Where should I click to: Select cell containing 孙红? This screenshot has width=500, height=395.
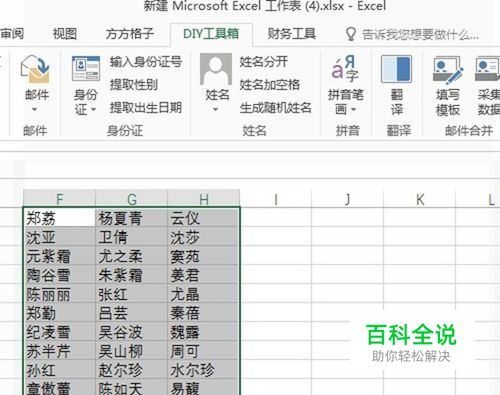[x=60, y=370]
